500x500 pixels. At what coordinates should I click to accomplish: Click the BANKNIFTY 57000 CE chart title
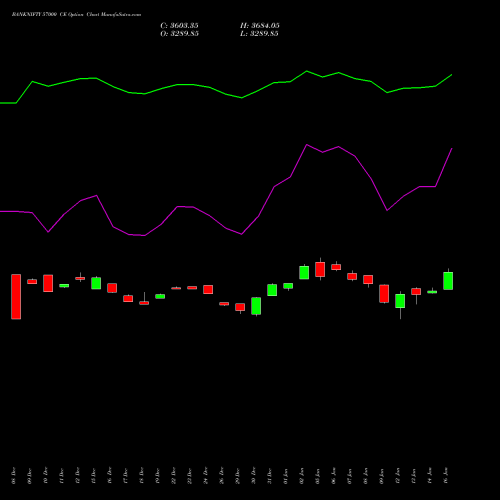click(76, 15)
